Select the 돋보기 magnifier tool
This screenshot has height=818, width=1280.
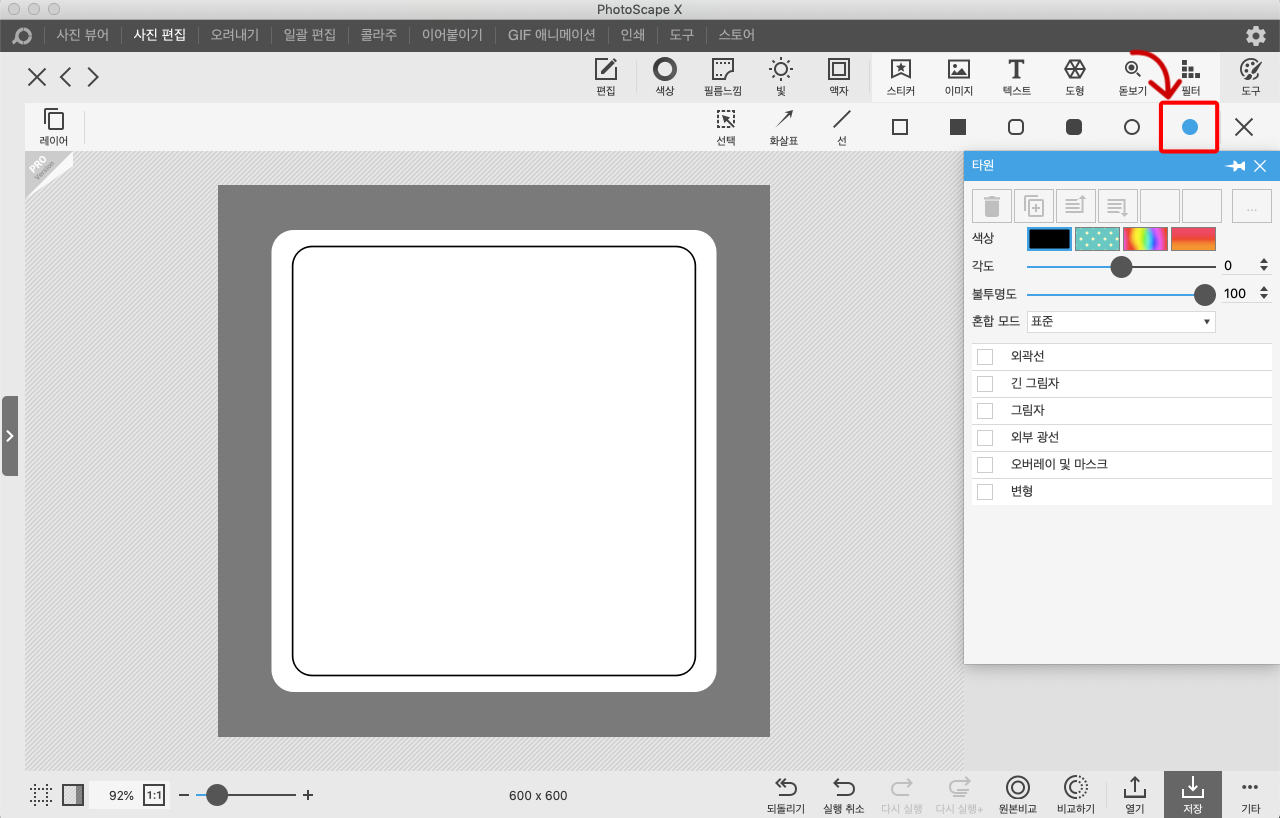coord(1133,77)
